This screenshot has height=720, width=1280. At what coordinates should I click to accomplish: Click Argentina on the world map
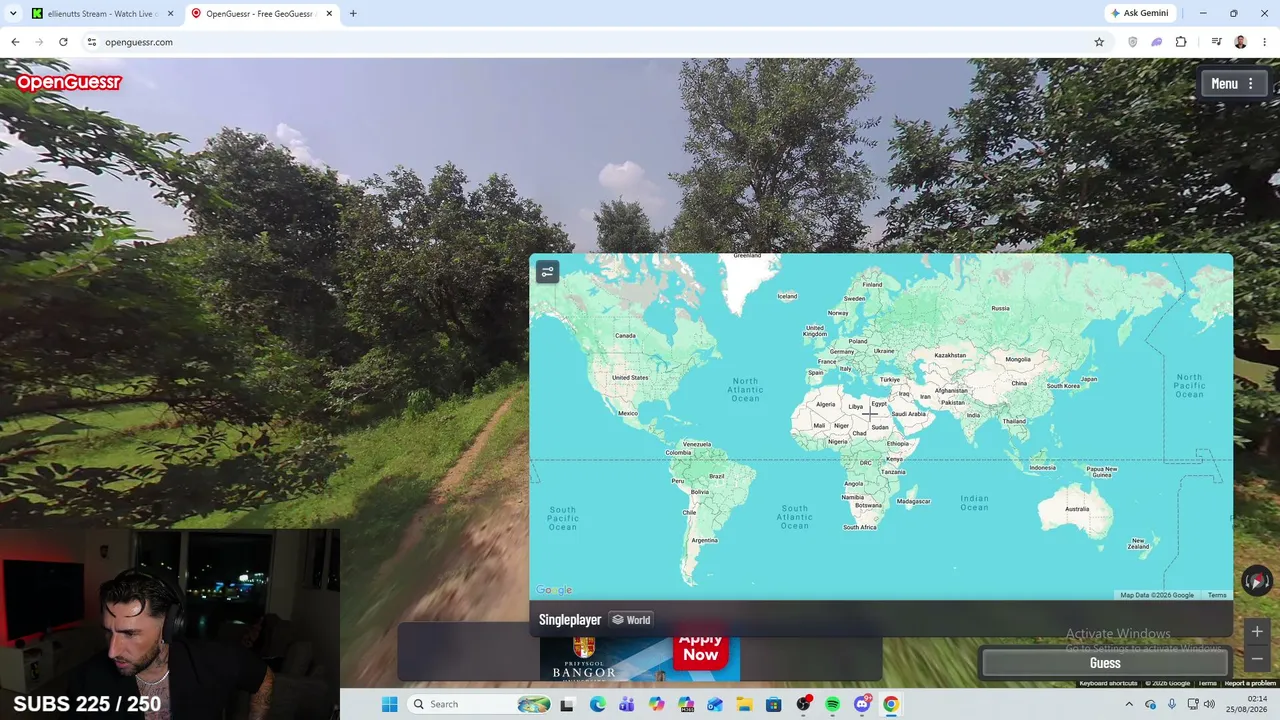[704, 540]
